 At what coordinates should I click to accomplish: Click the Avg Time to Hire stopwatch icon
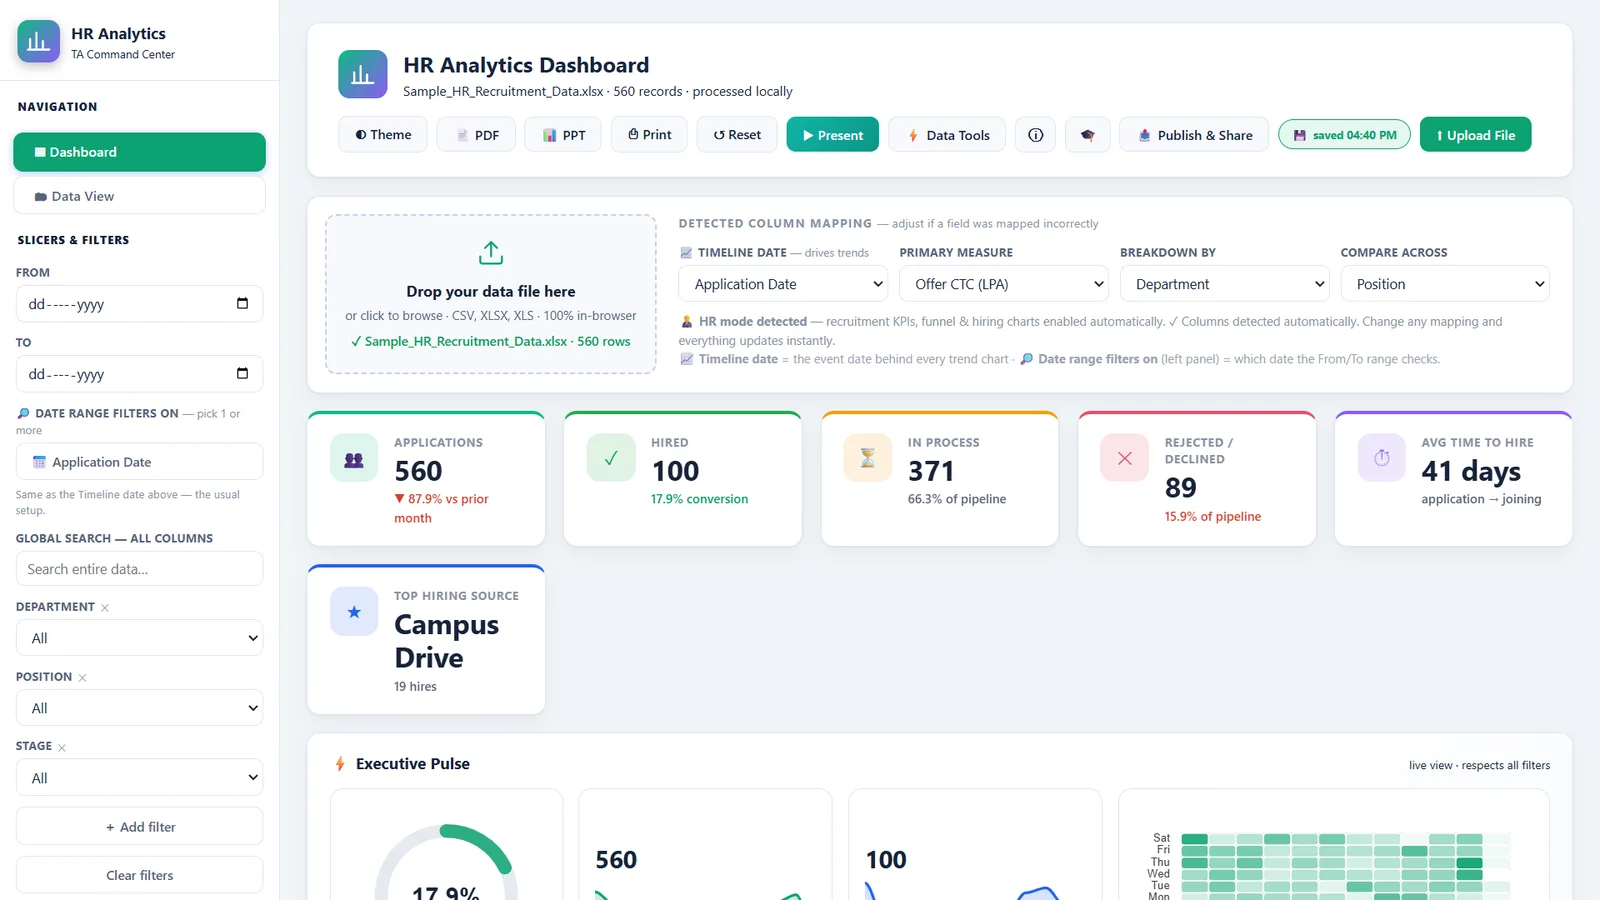[x=1382, y=458]
